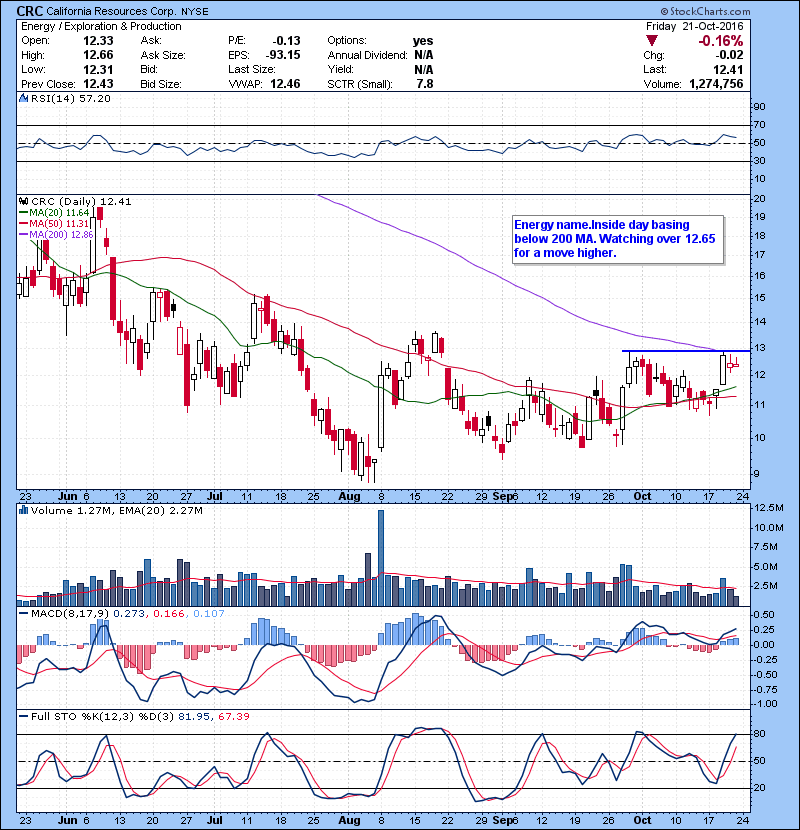Click the Ask Size label
The height and width of the screenshot is (830, 800).
point(163,55)
